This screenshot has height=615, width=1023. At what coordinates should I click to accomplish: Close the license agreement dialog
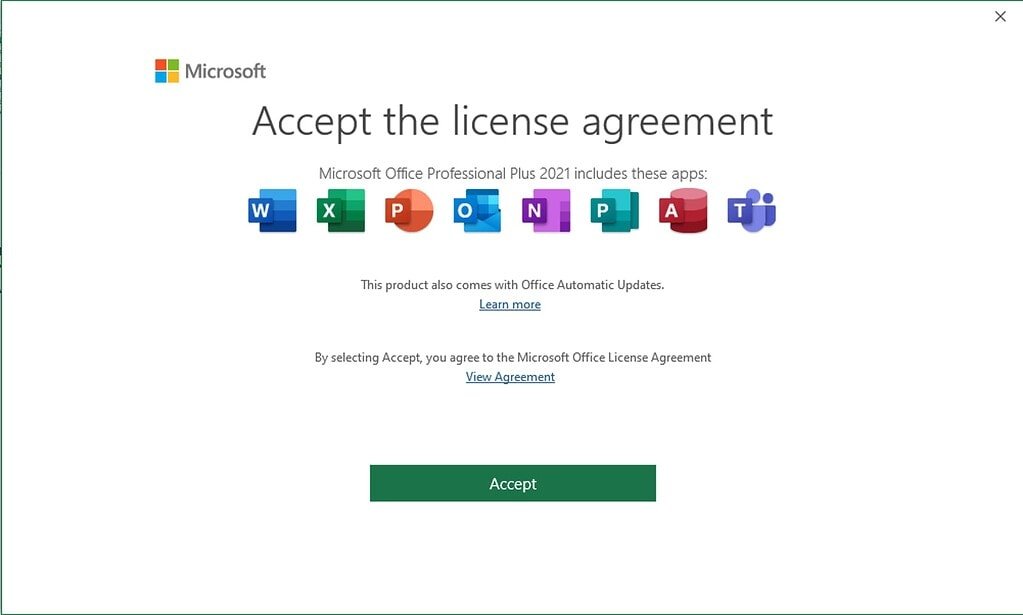click(x=1000, y=16)
